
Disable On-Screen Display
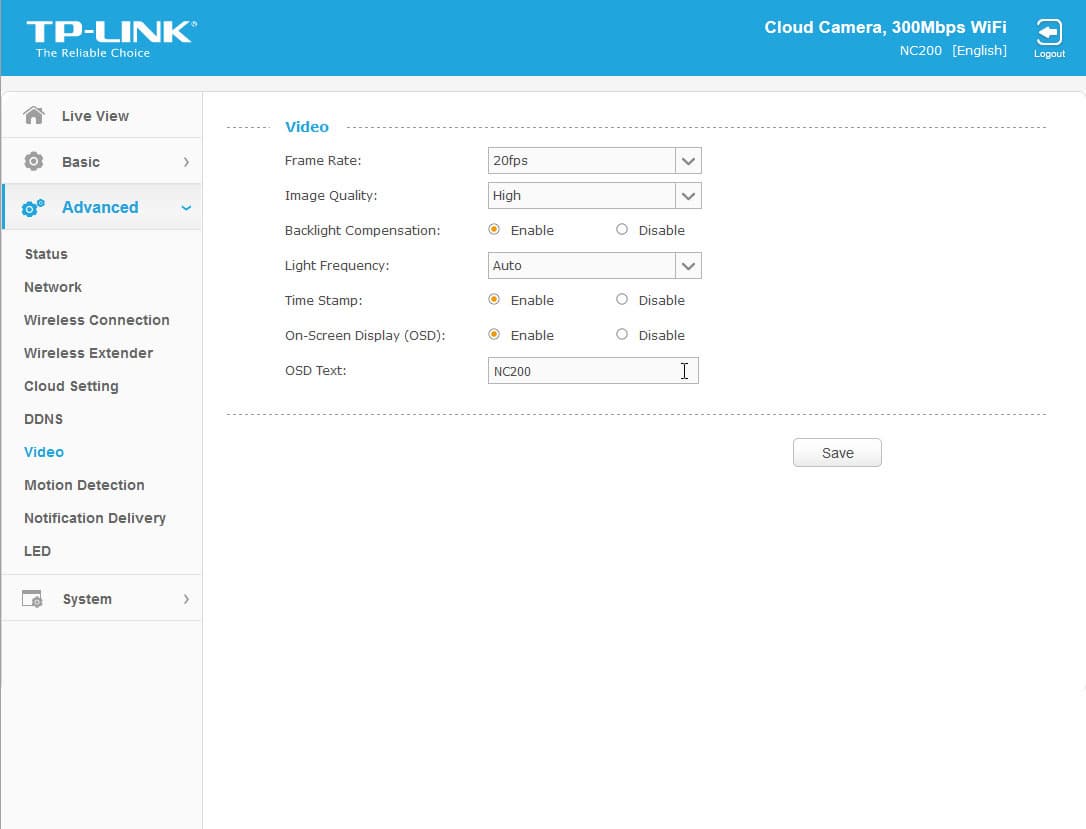pyautogui.click(x=622, y=335)
